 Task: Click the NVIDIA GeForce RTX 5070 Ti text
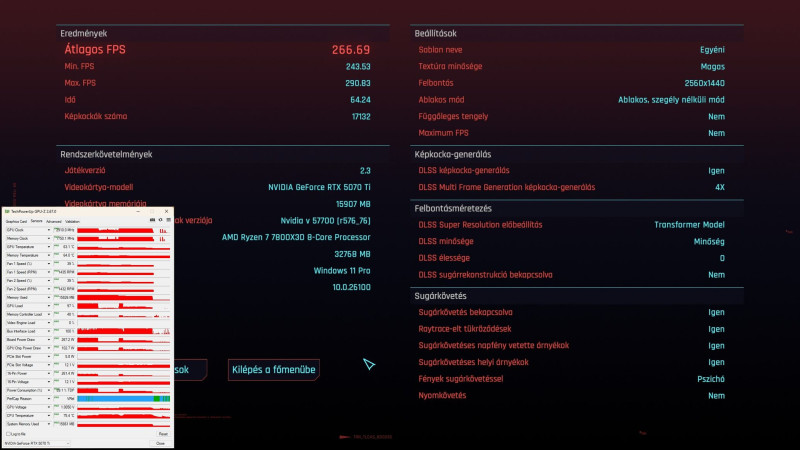[319, 187]
